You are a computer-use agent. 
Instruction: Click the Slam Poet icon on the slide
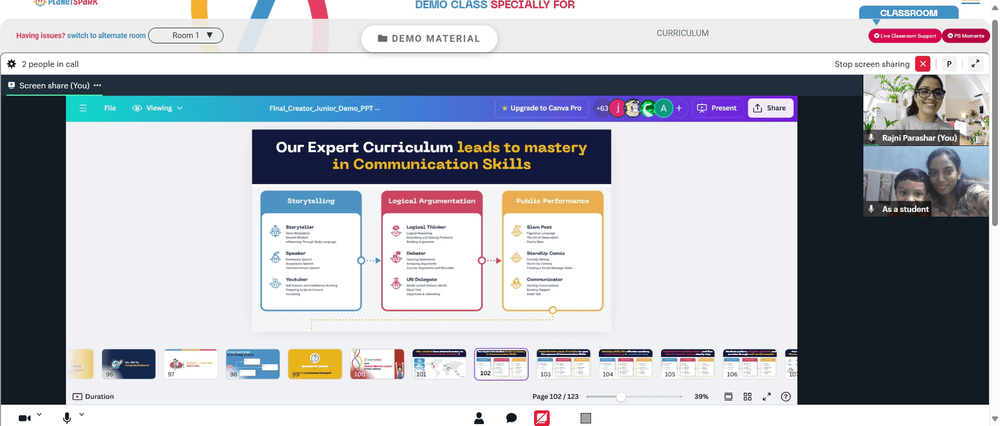(x=516, y=231)
